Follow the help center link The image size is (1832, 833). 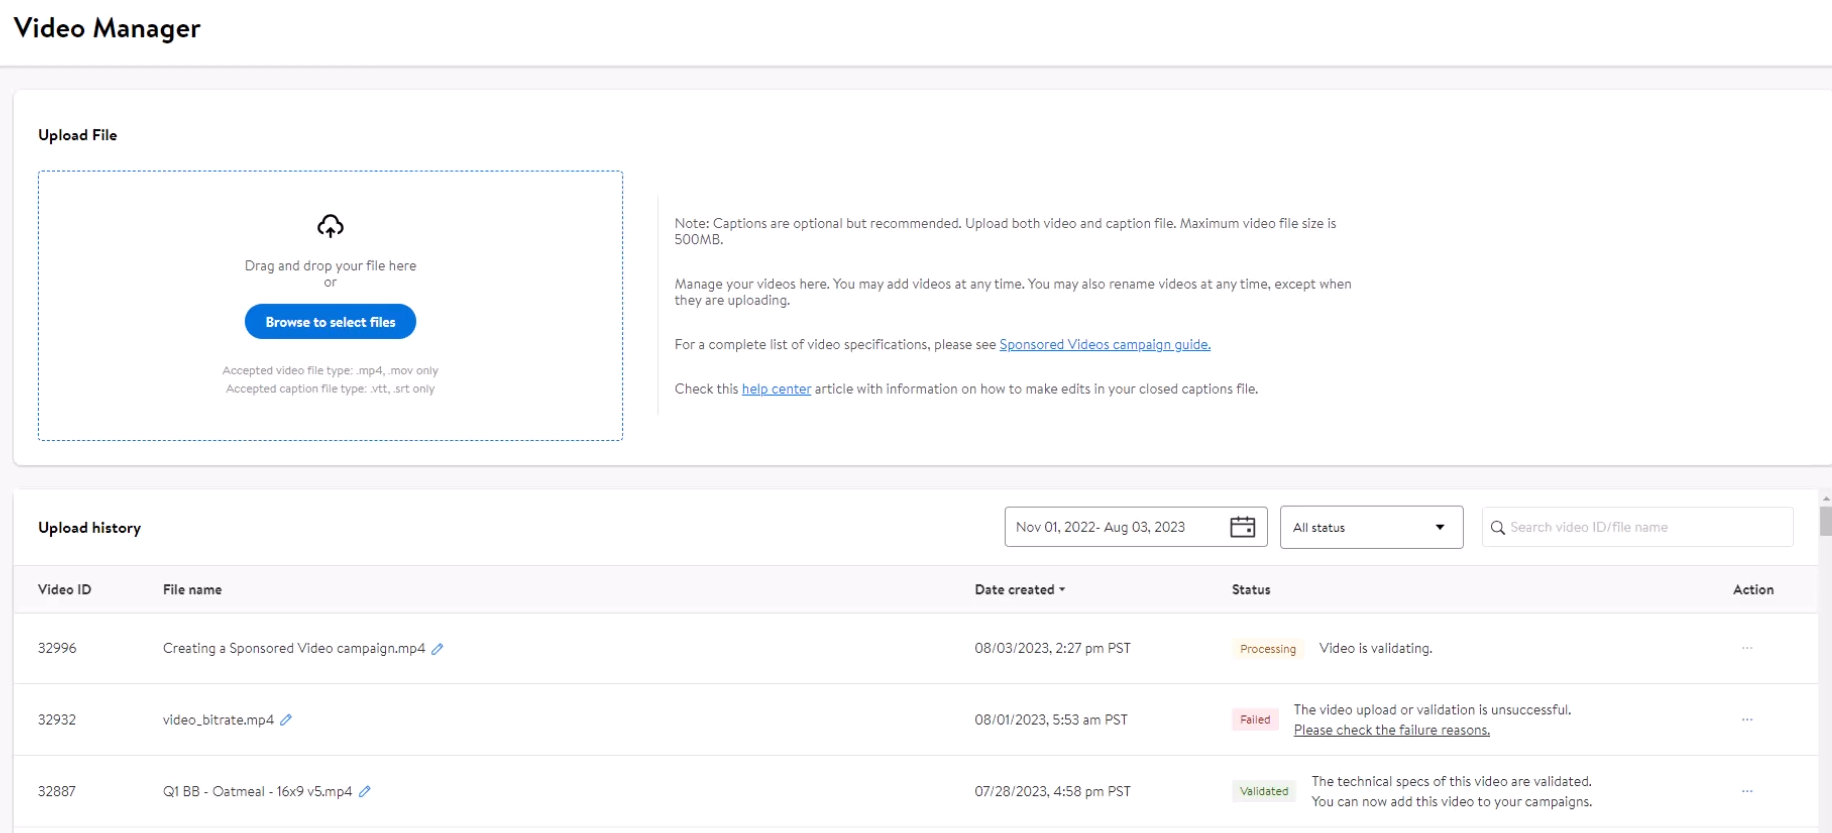(776, 389)
